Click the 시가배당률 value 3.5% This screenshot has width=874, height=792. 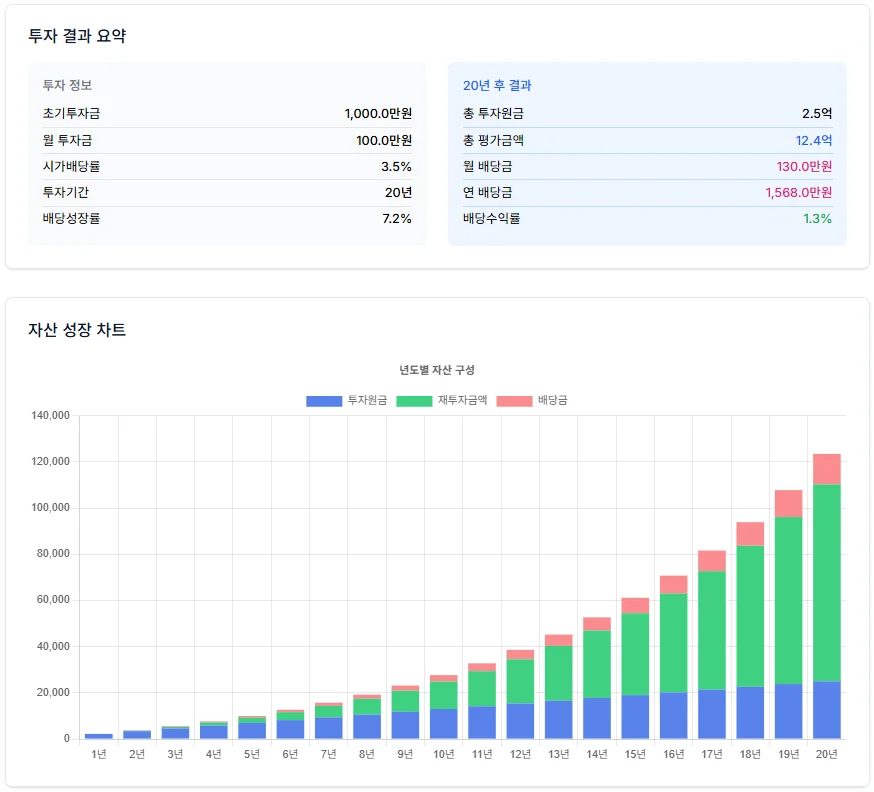pos(397,167)
